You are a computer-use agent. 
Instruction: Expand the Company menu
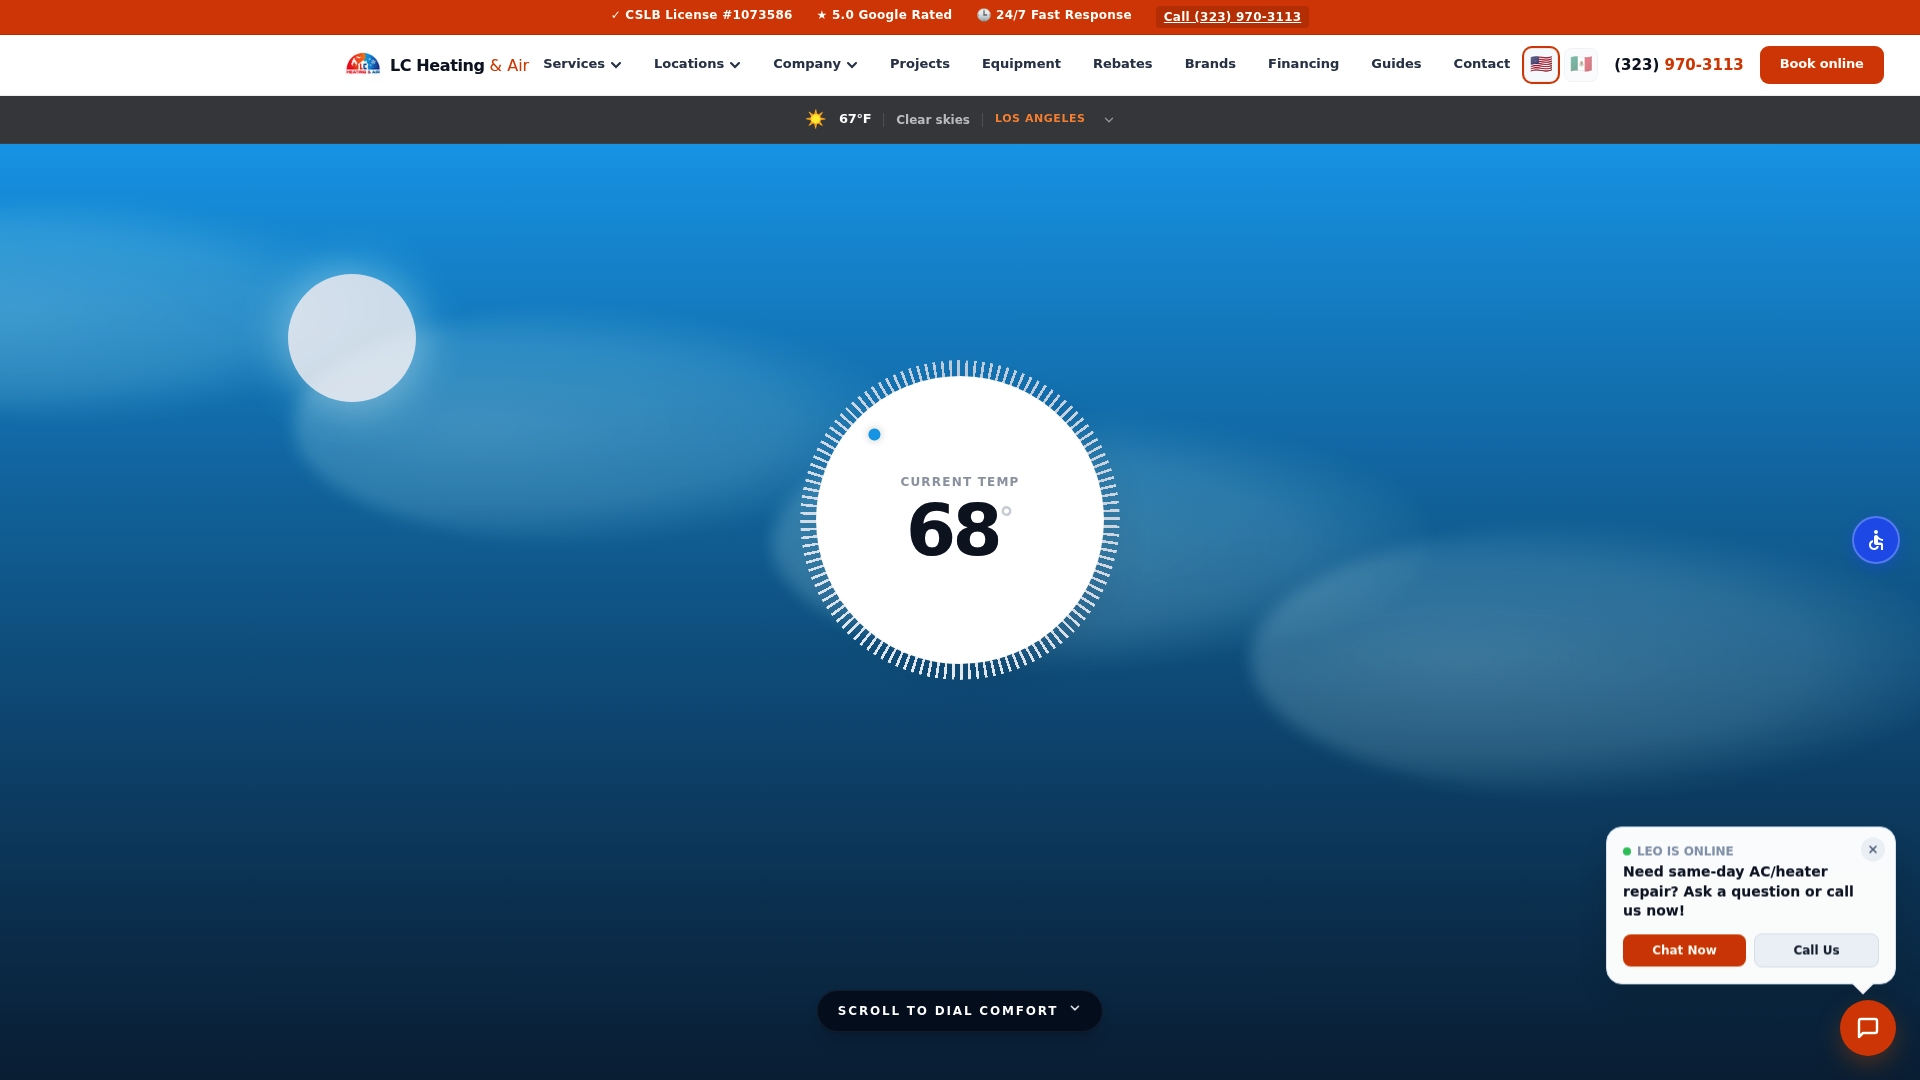[815, 64]
